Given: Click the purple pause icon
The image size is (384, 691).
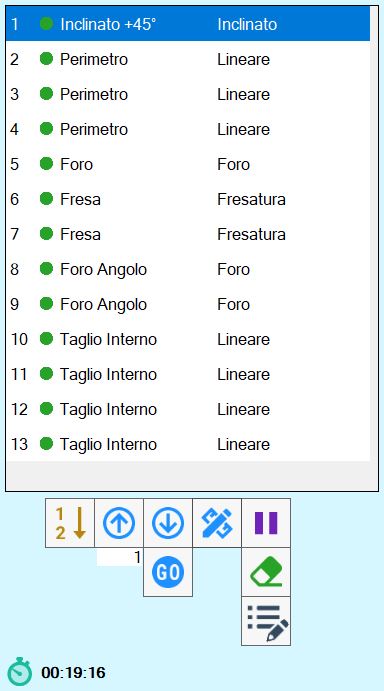Looking at the screenshot, I should click(x=266, y=523).
